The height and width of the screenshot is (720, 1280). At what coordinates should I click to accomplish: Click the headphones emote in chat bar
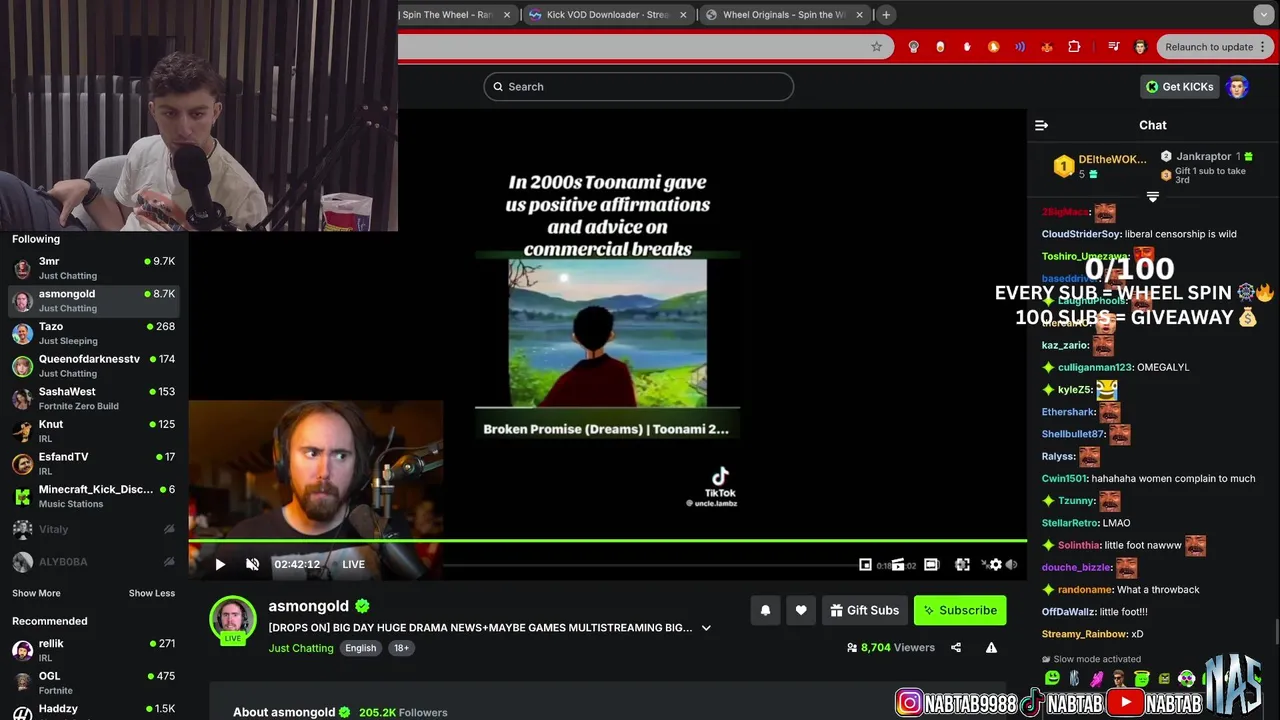[1187, 678]
